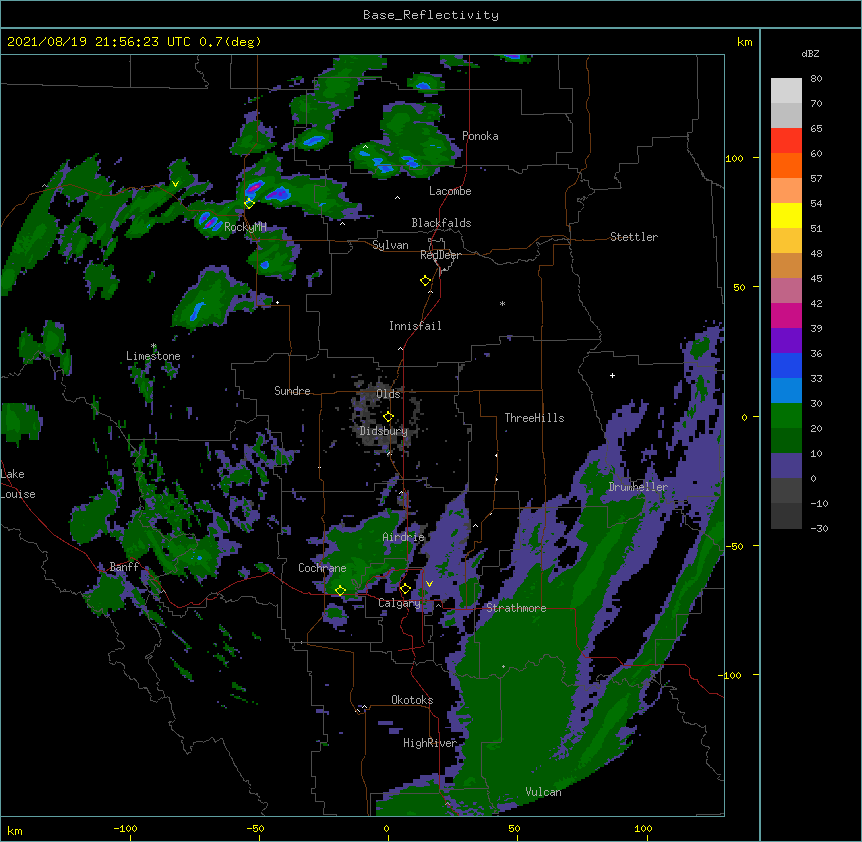The height and width of the screenshot is (842, 862).
Task: Click the yellow marker below Cochrane
Action: tap(340, 591)
